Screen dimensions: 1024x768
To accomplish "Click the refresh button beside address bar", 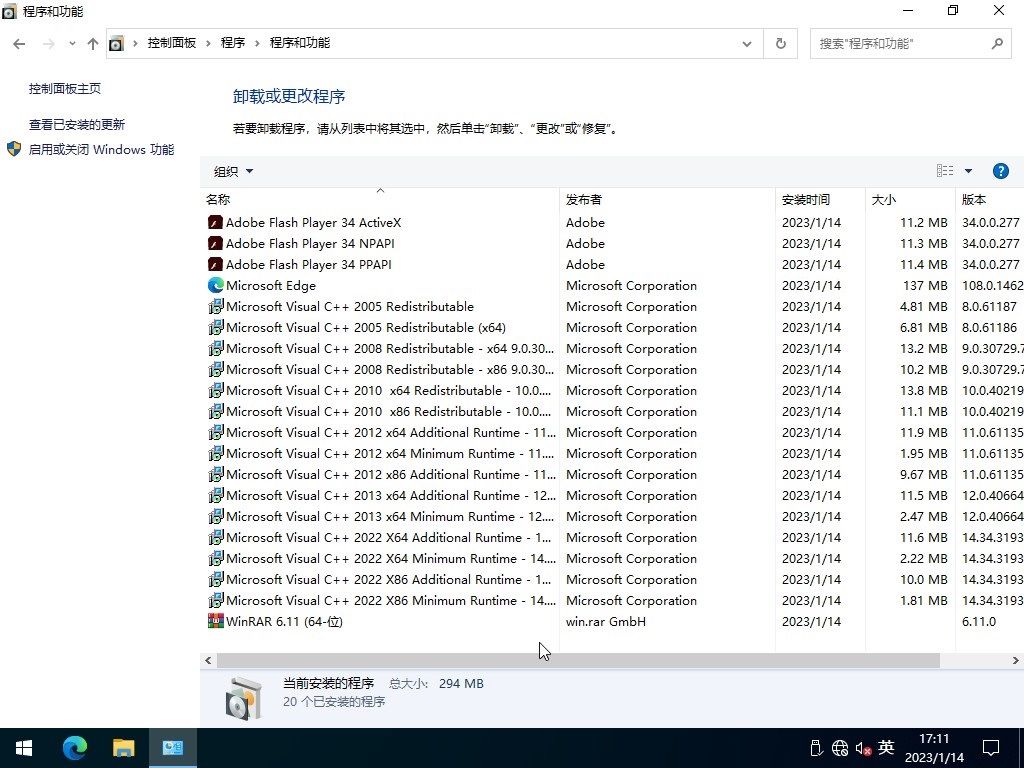I will pyautogui.click(x=780, y=44).
